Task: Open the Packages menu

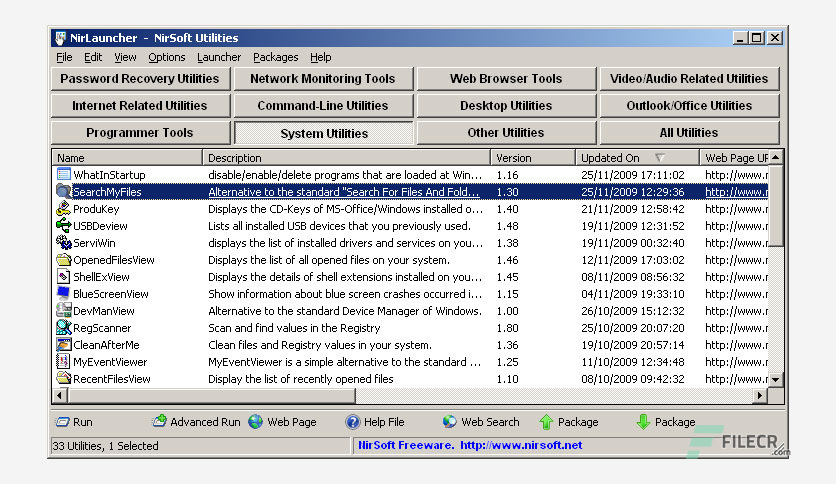Action: [x=276, y=57]
